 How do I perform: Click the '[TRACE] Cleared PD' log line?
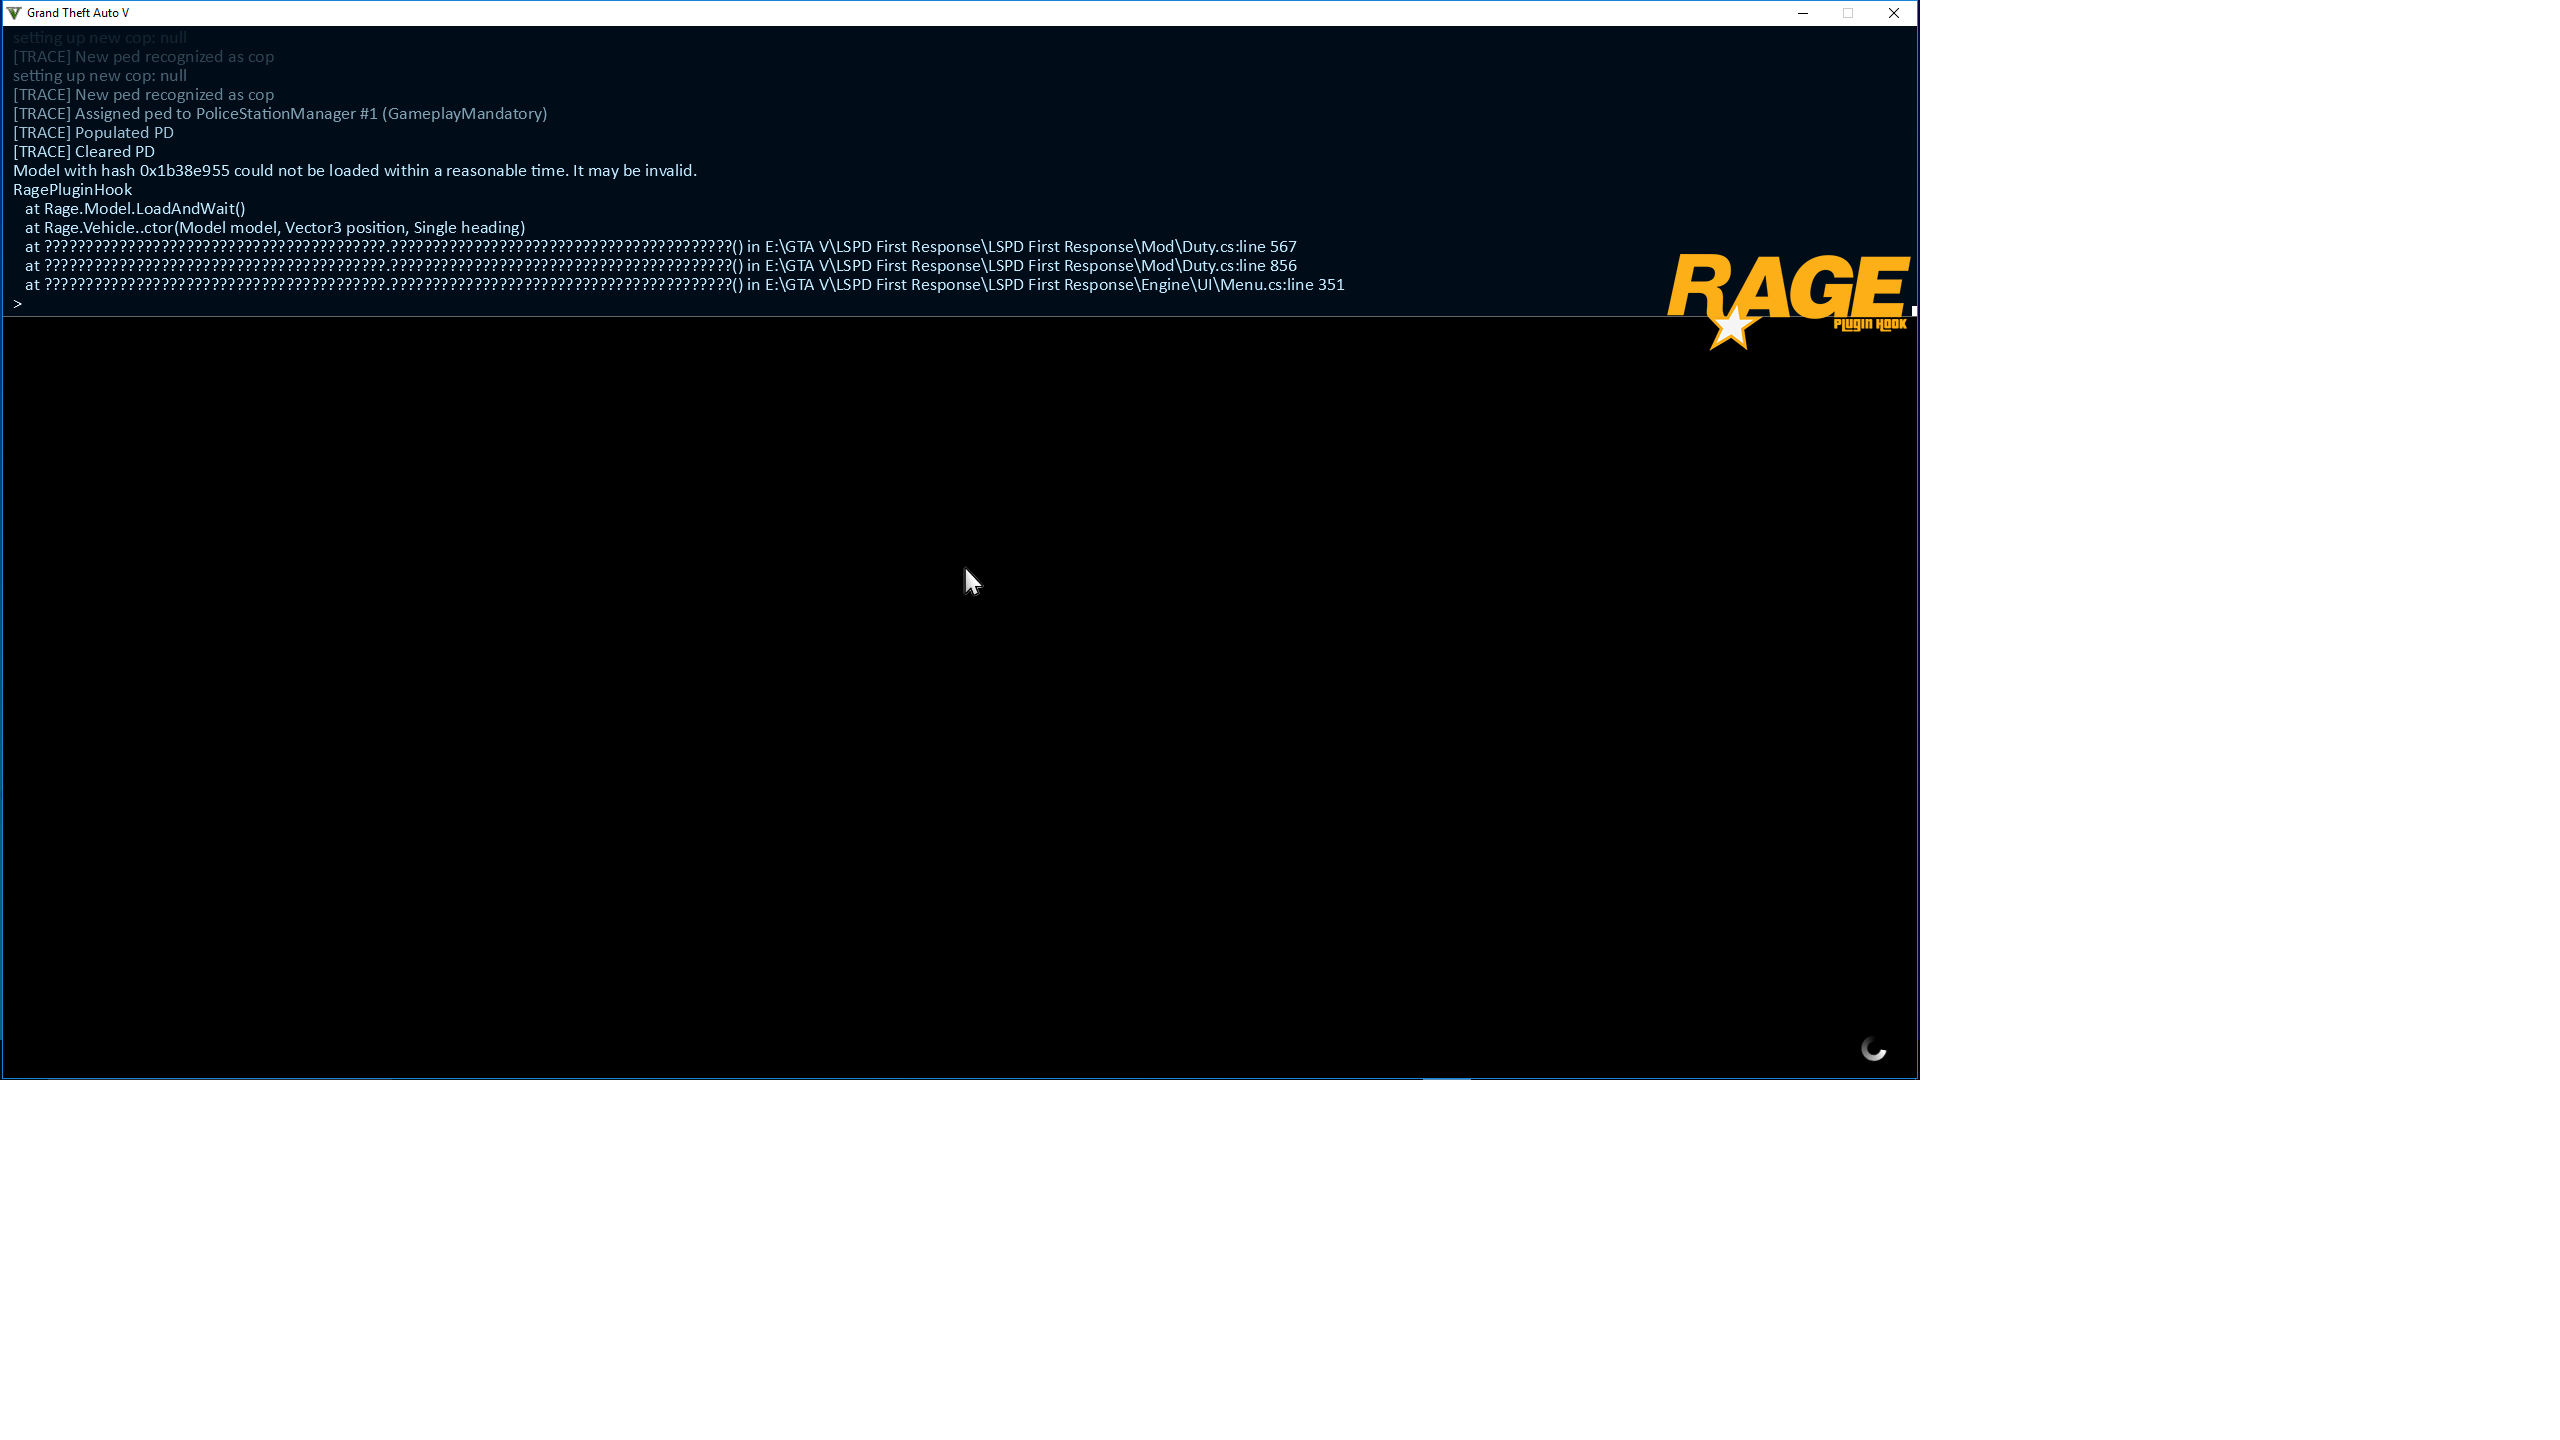(84, 152)
